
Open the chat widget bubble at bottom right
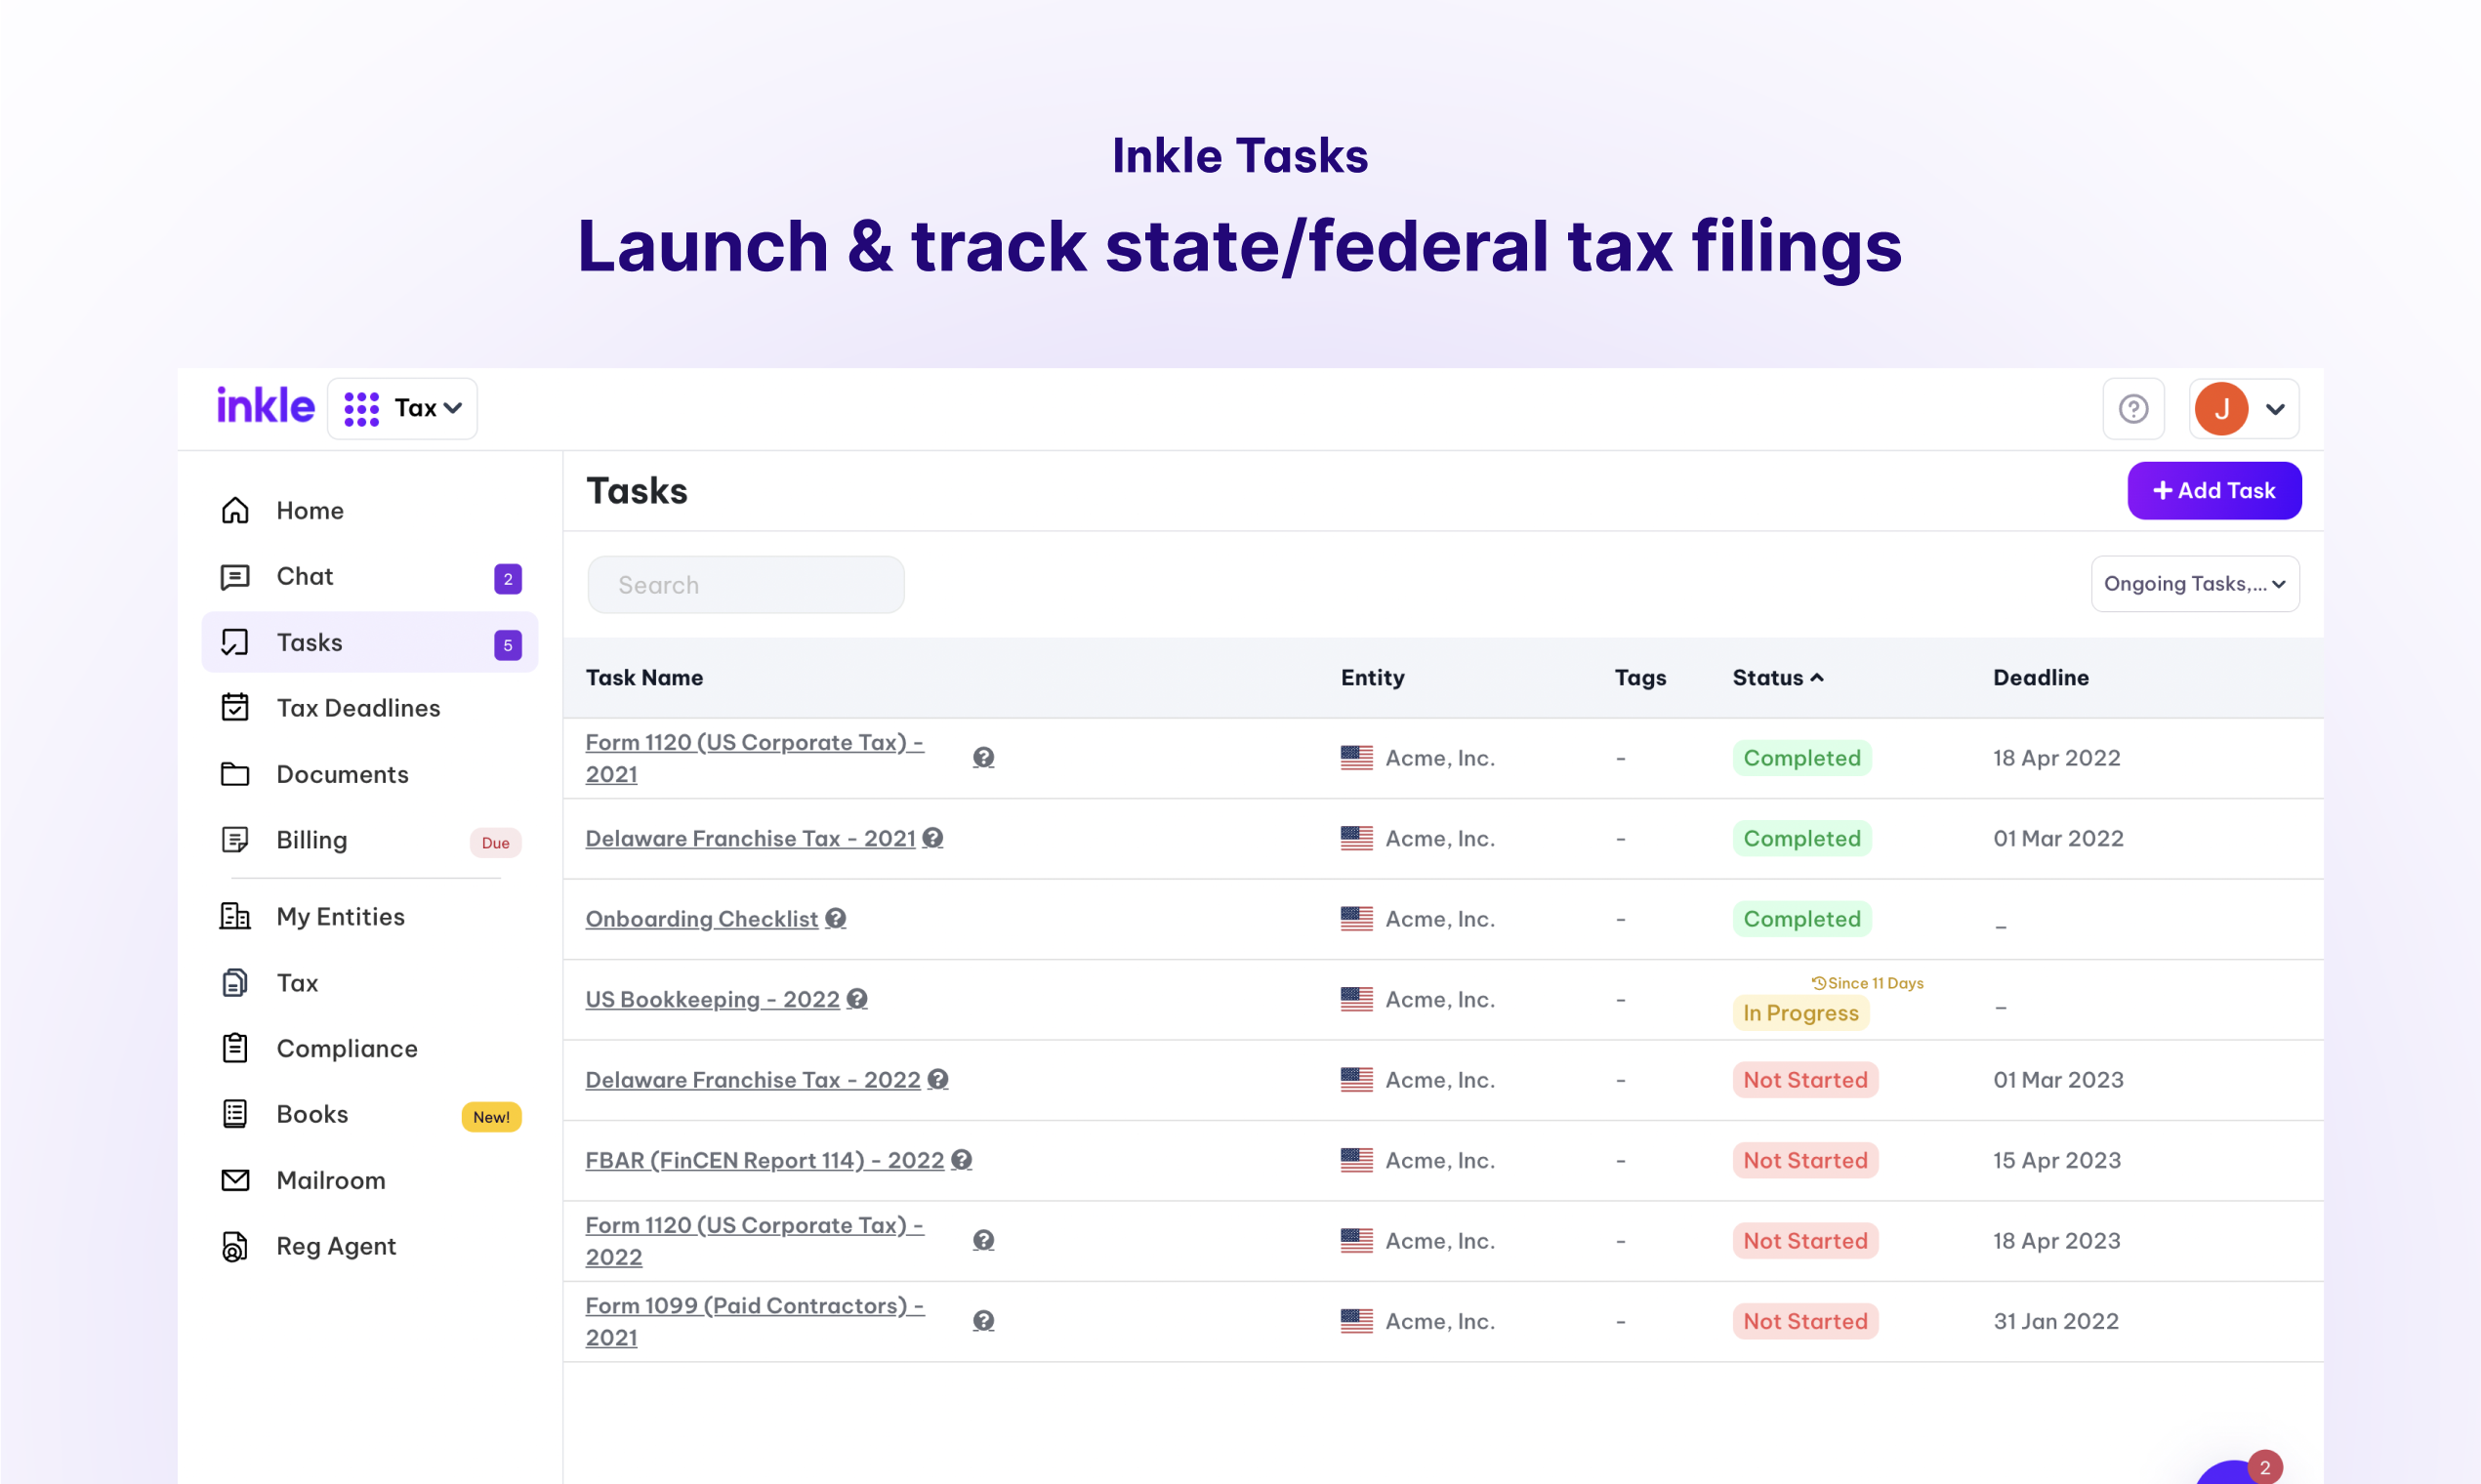pos(2233,1474)
